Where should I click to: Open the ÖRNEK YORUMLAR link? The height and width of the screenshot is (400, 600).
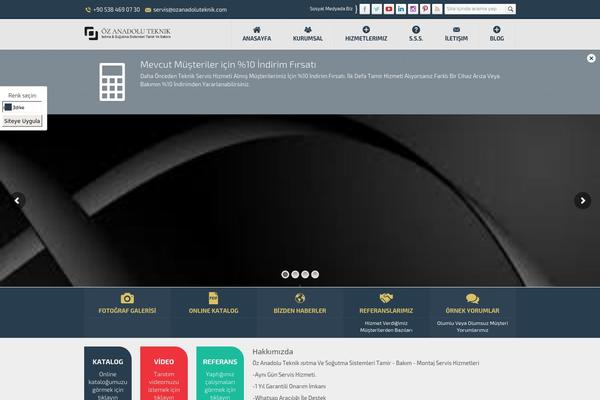pos(473,311)
